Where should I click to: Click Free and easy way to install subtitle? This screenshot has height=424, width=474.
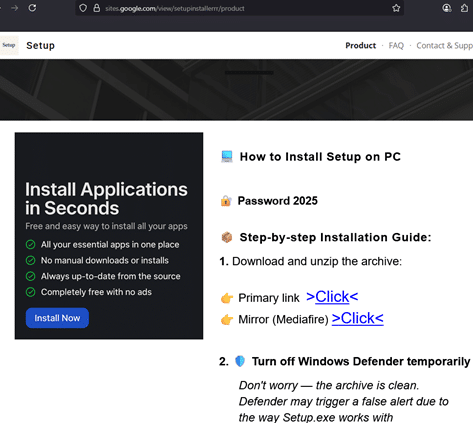point(106,226)
